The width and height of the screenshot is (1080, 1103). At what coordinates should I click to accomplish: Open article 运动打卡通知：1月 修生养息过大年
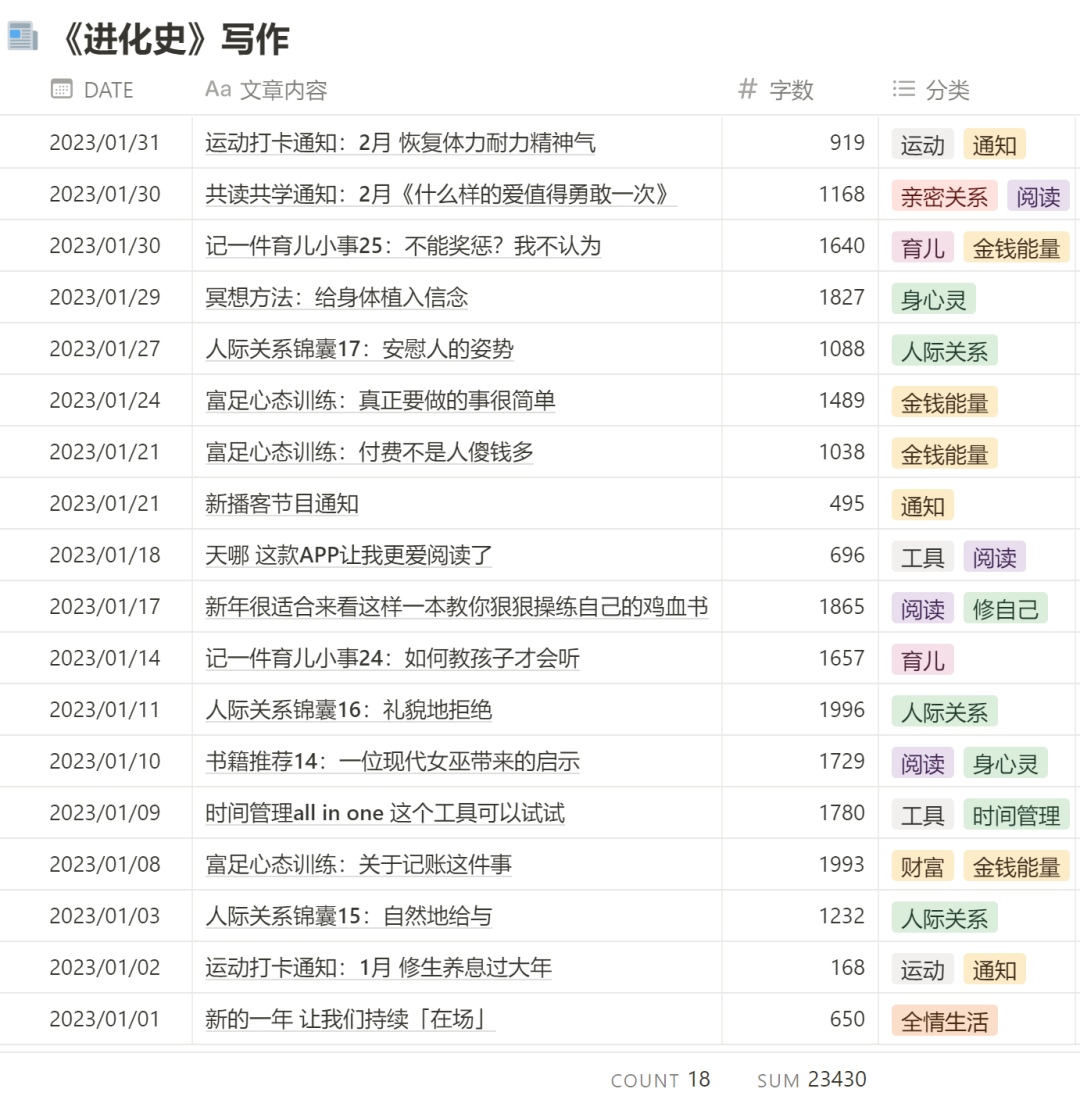(379, 967)
